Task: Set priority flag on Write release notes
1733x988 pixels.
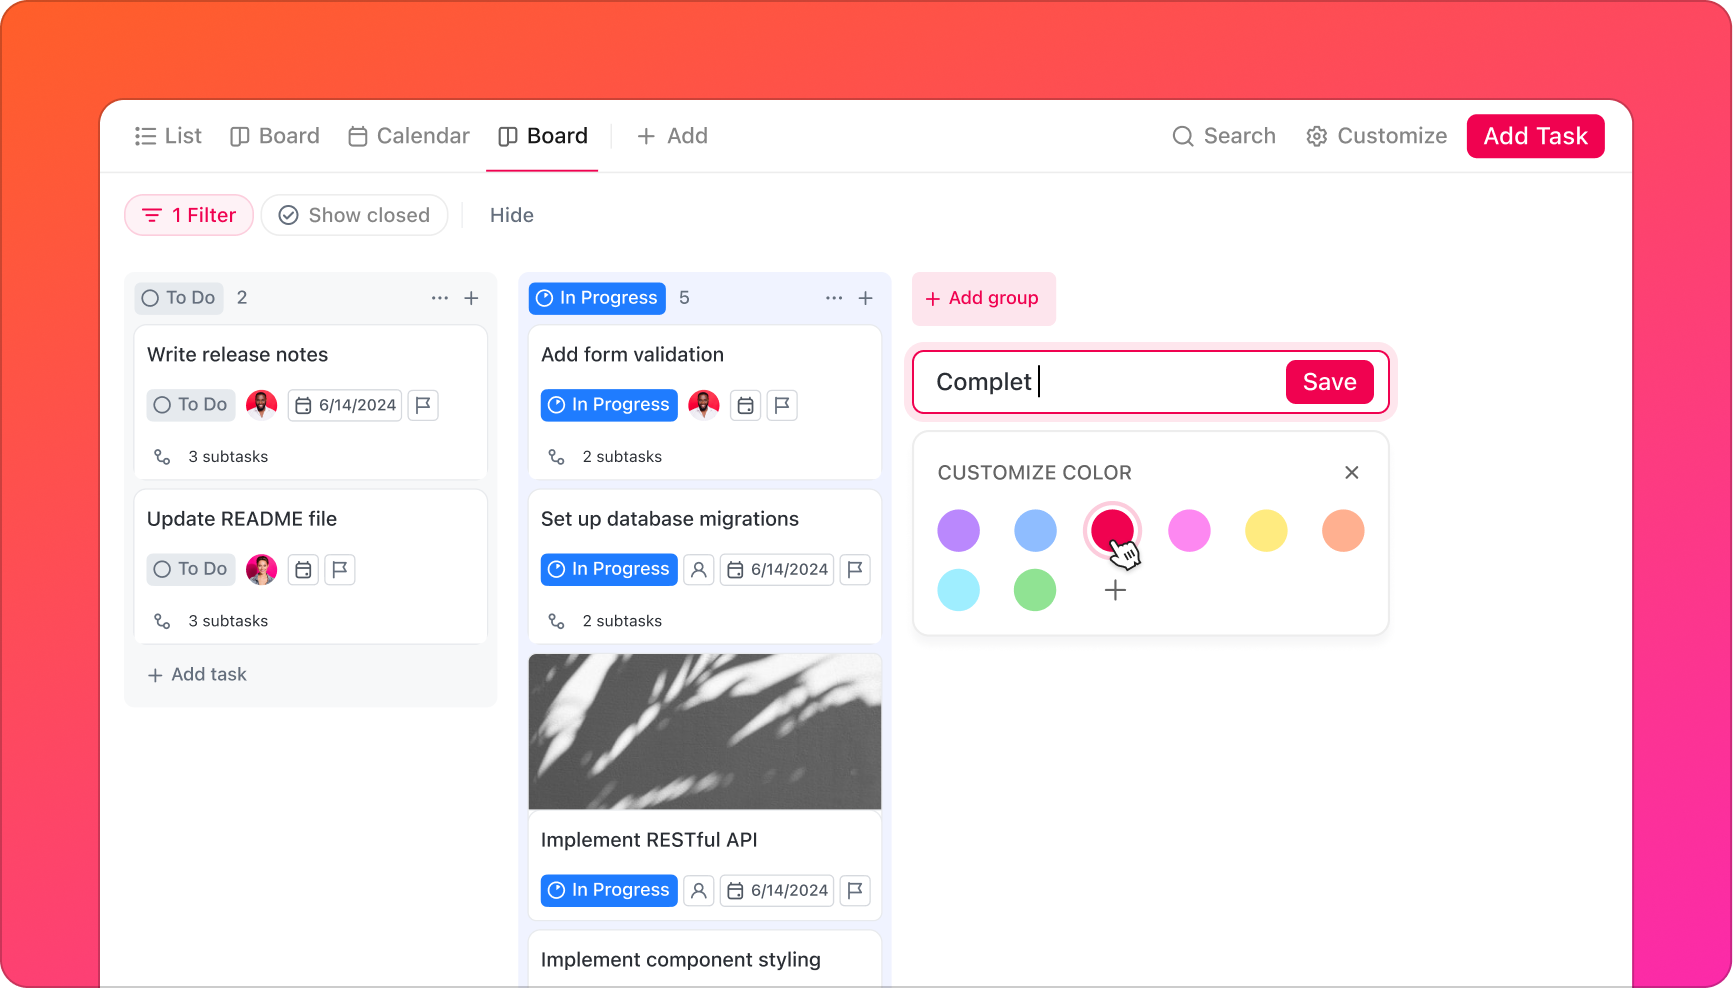Action: (423, 405)
